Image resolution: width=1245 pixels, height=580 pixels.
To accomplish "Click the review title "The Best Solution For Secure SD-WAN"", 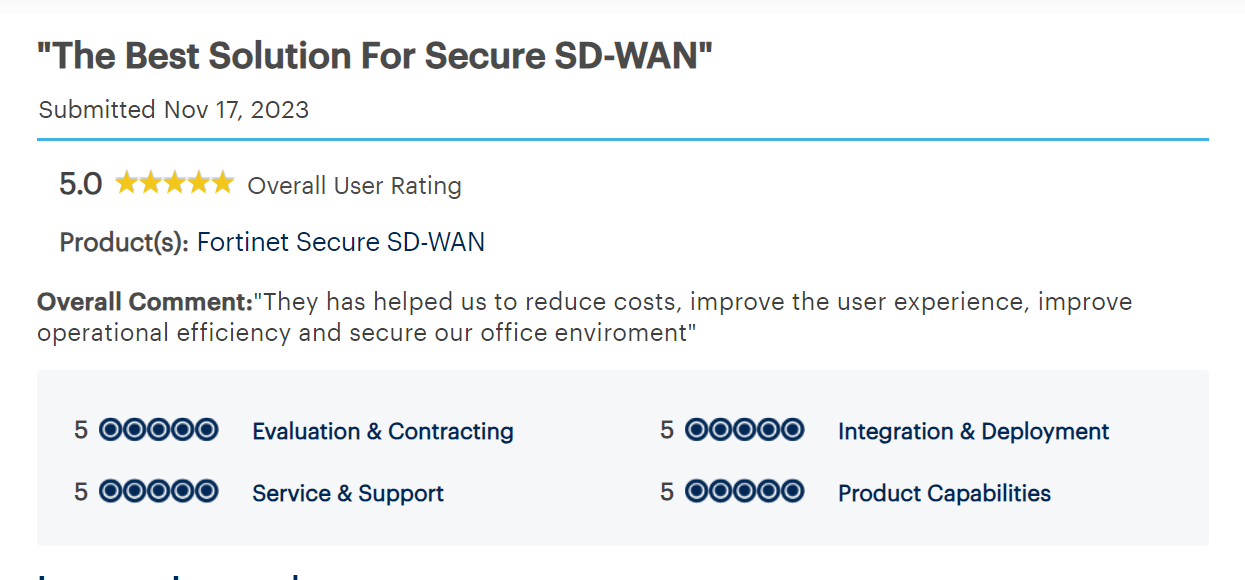I will pyautogui.click(x=374, y=57).
